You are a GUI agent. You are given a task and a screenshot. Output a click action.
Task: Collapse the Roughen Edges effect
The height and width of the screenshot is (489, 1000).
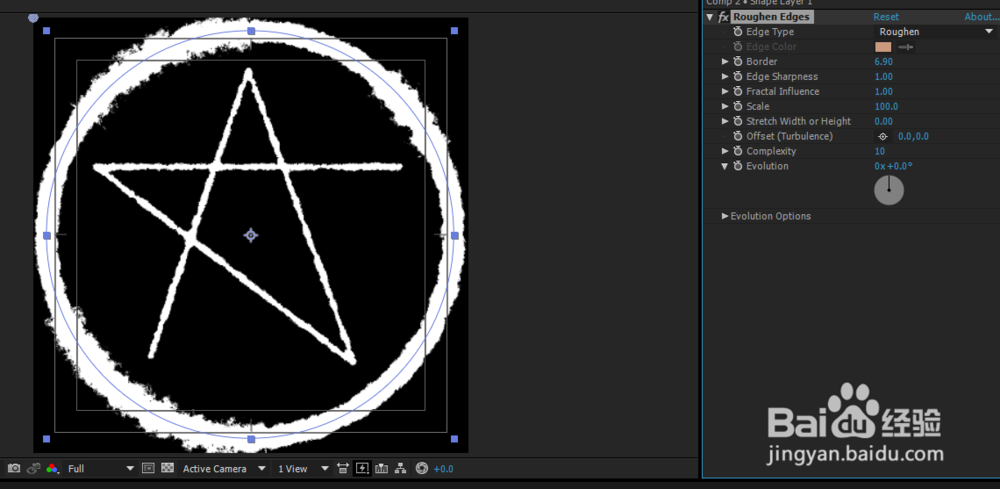[x=710, y=17]
